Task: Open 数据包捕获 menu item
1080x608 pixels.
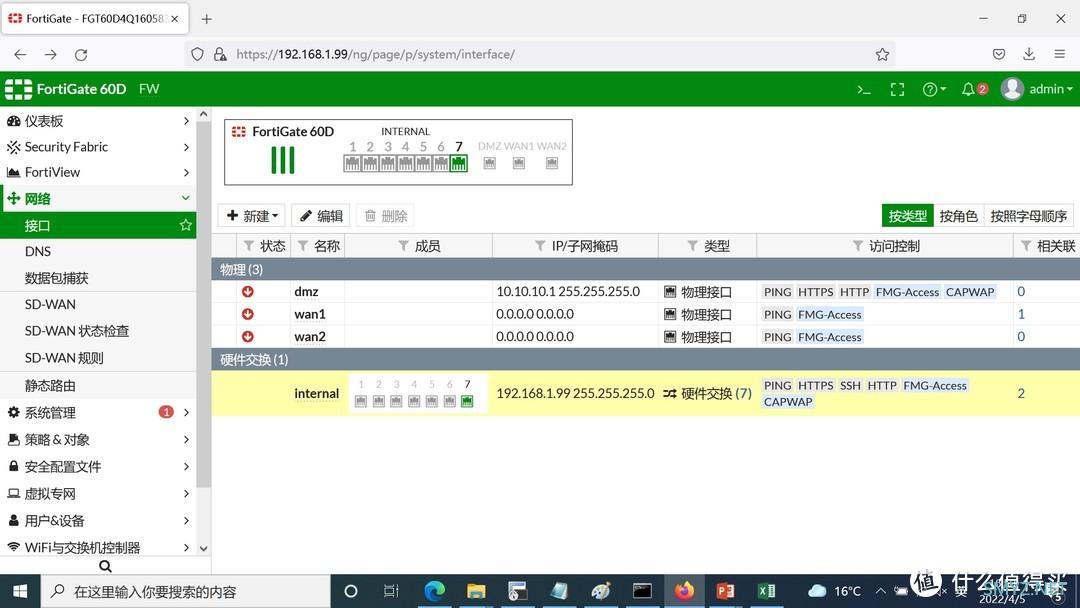Action: [x=98, y=278]
